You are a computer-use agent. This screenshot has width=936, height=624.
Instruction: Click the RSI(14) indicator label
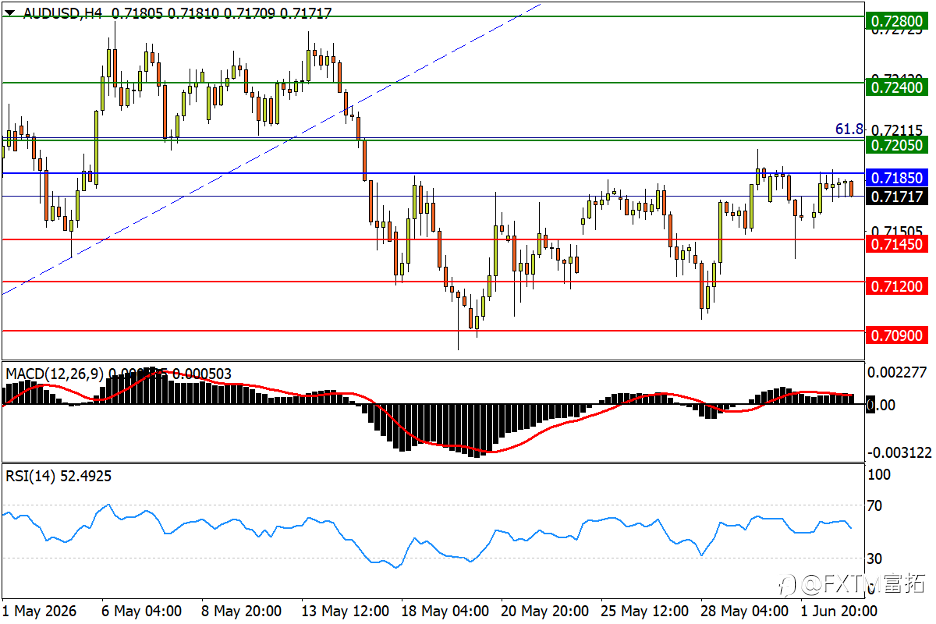coord(30,476)
